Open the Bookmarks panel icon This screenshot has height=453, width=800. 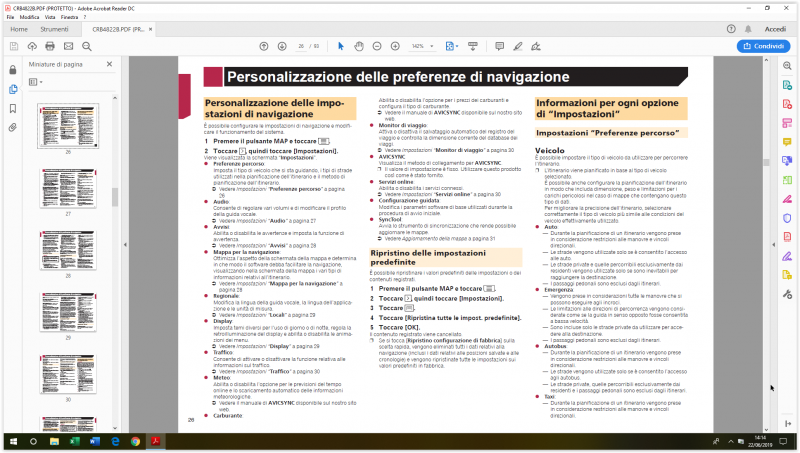(12, 108)
